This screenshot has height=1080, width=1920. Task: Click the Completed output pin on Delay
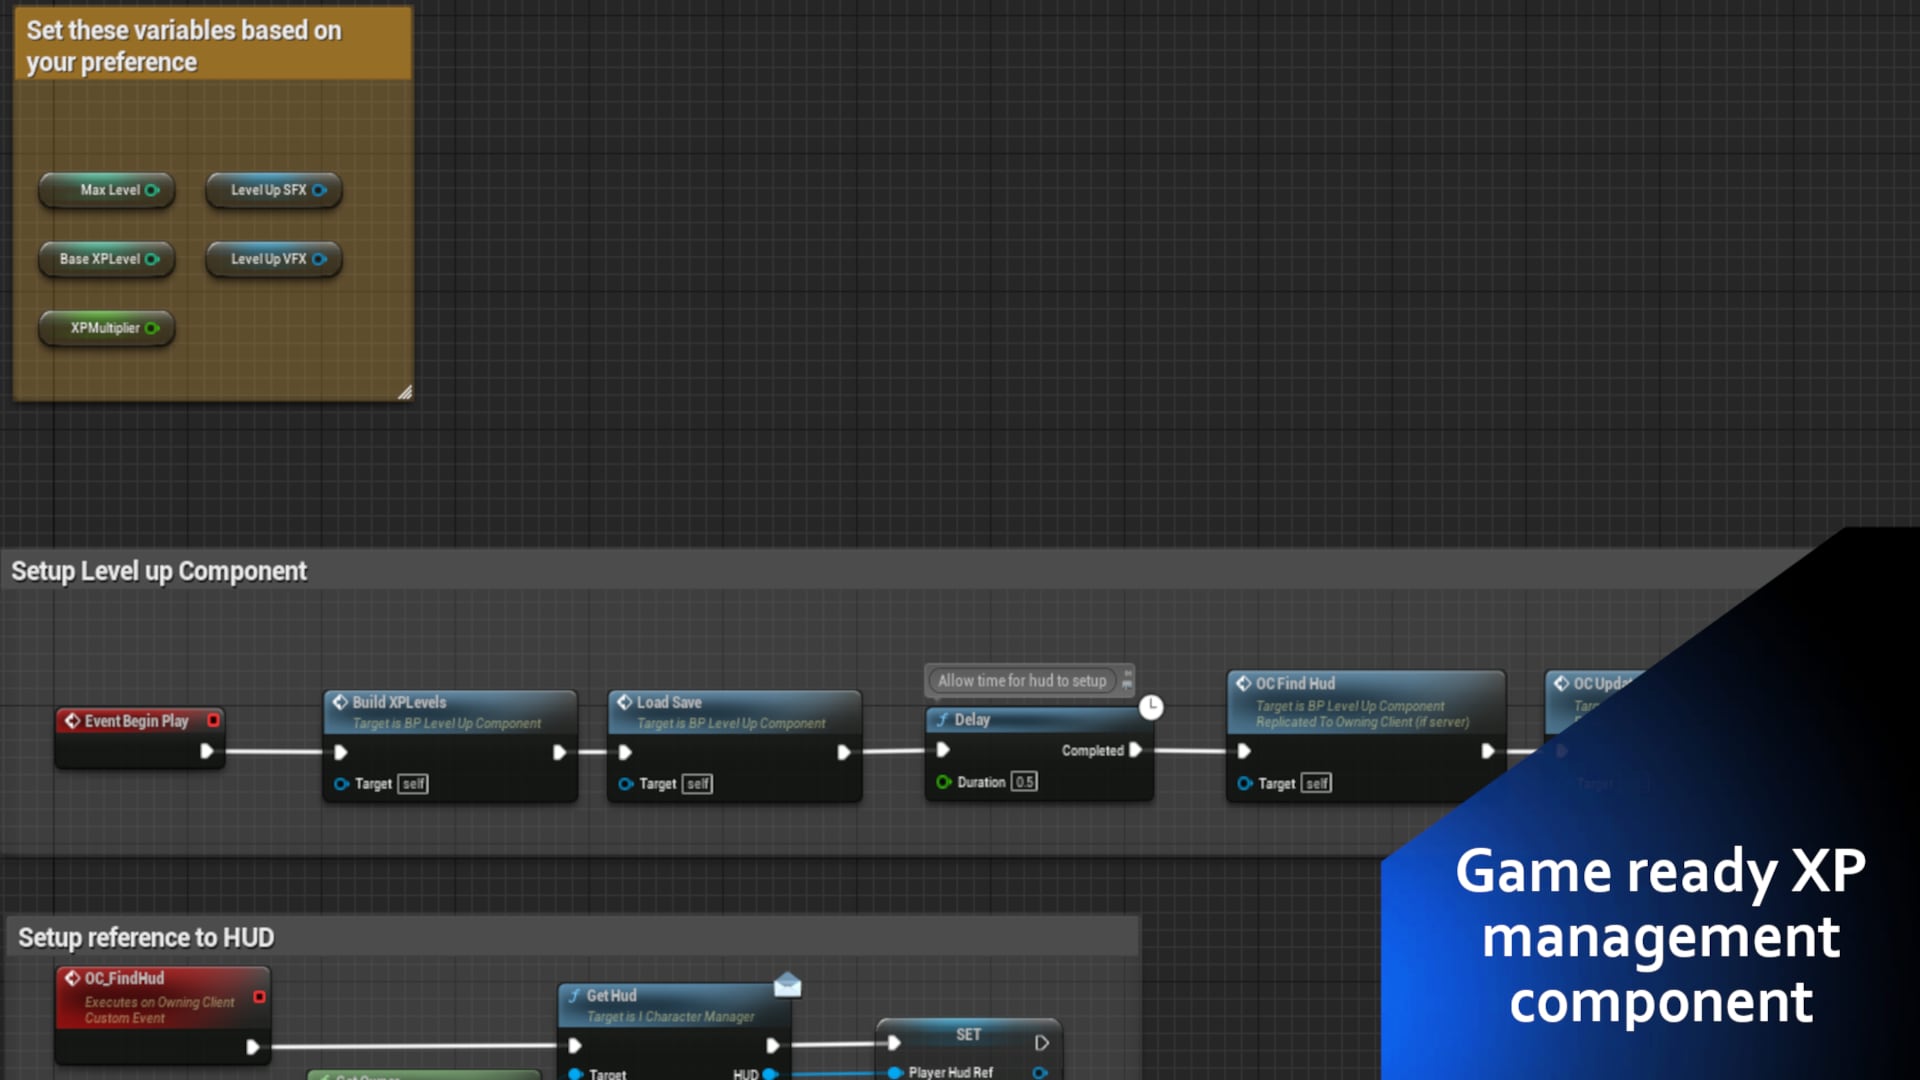click(1136, 752)
